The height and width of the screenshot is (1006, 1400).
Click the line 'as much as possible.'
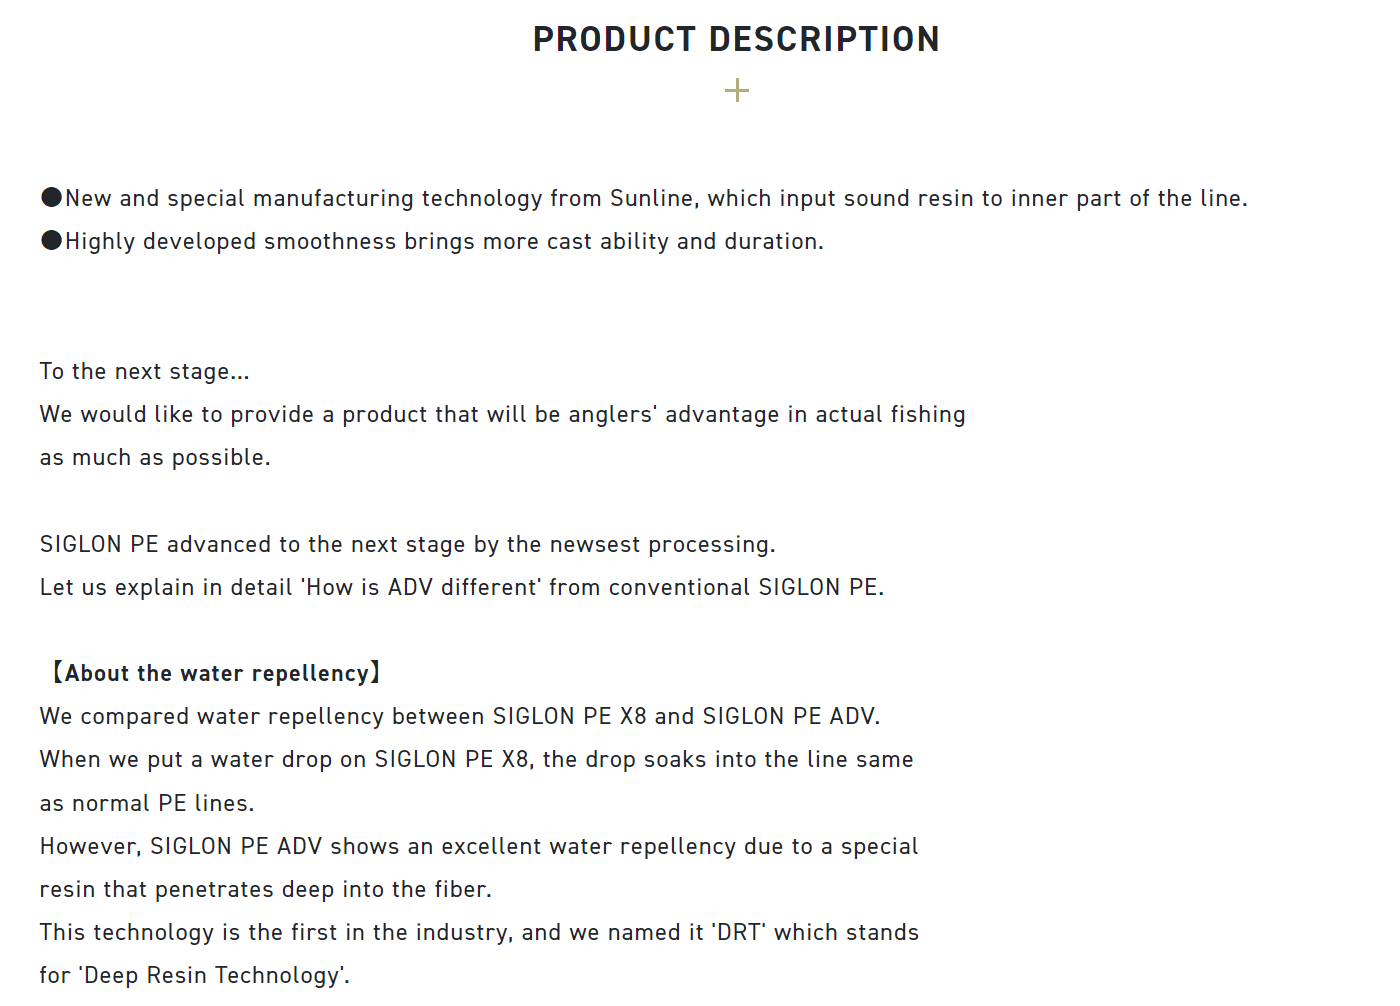(x=155, y=457)
